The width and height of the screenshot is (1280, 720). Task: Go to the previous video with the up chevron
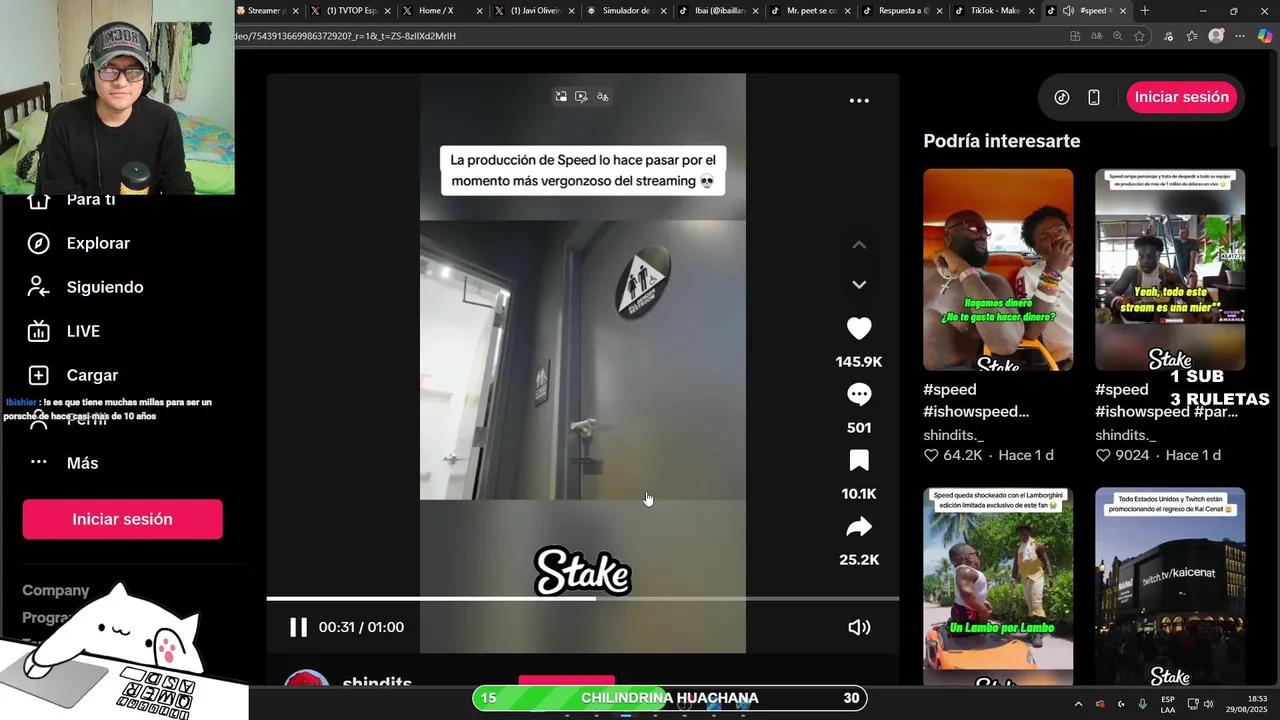point(859,245)
